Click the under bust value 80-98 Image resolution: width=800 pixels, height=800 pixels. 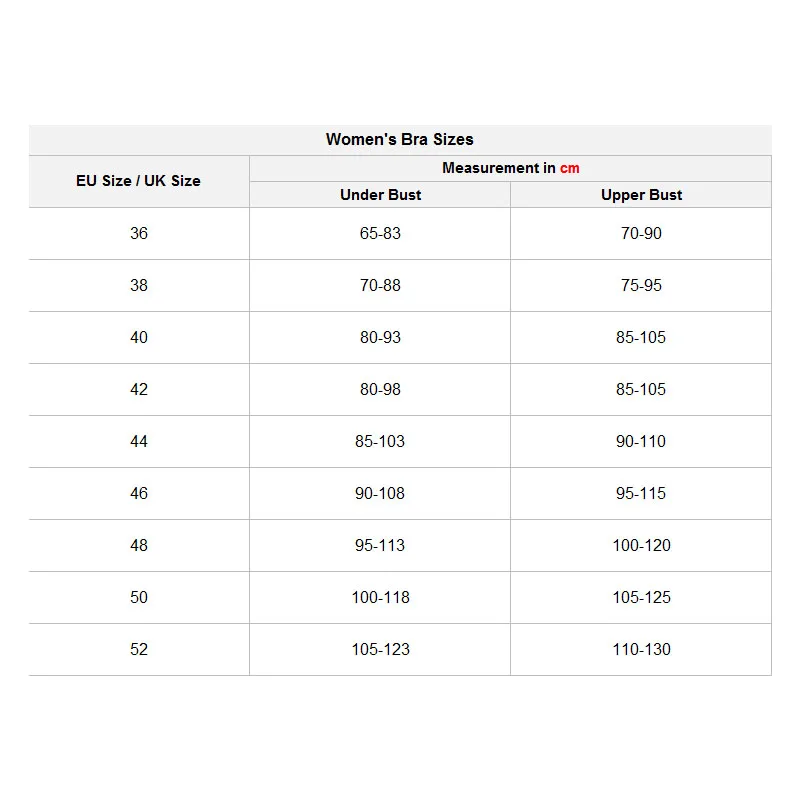pyautogui.click(x=380, y=389)
